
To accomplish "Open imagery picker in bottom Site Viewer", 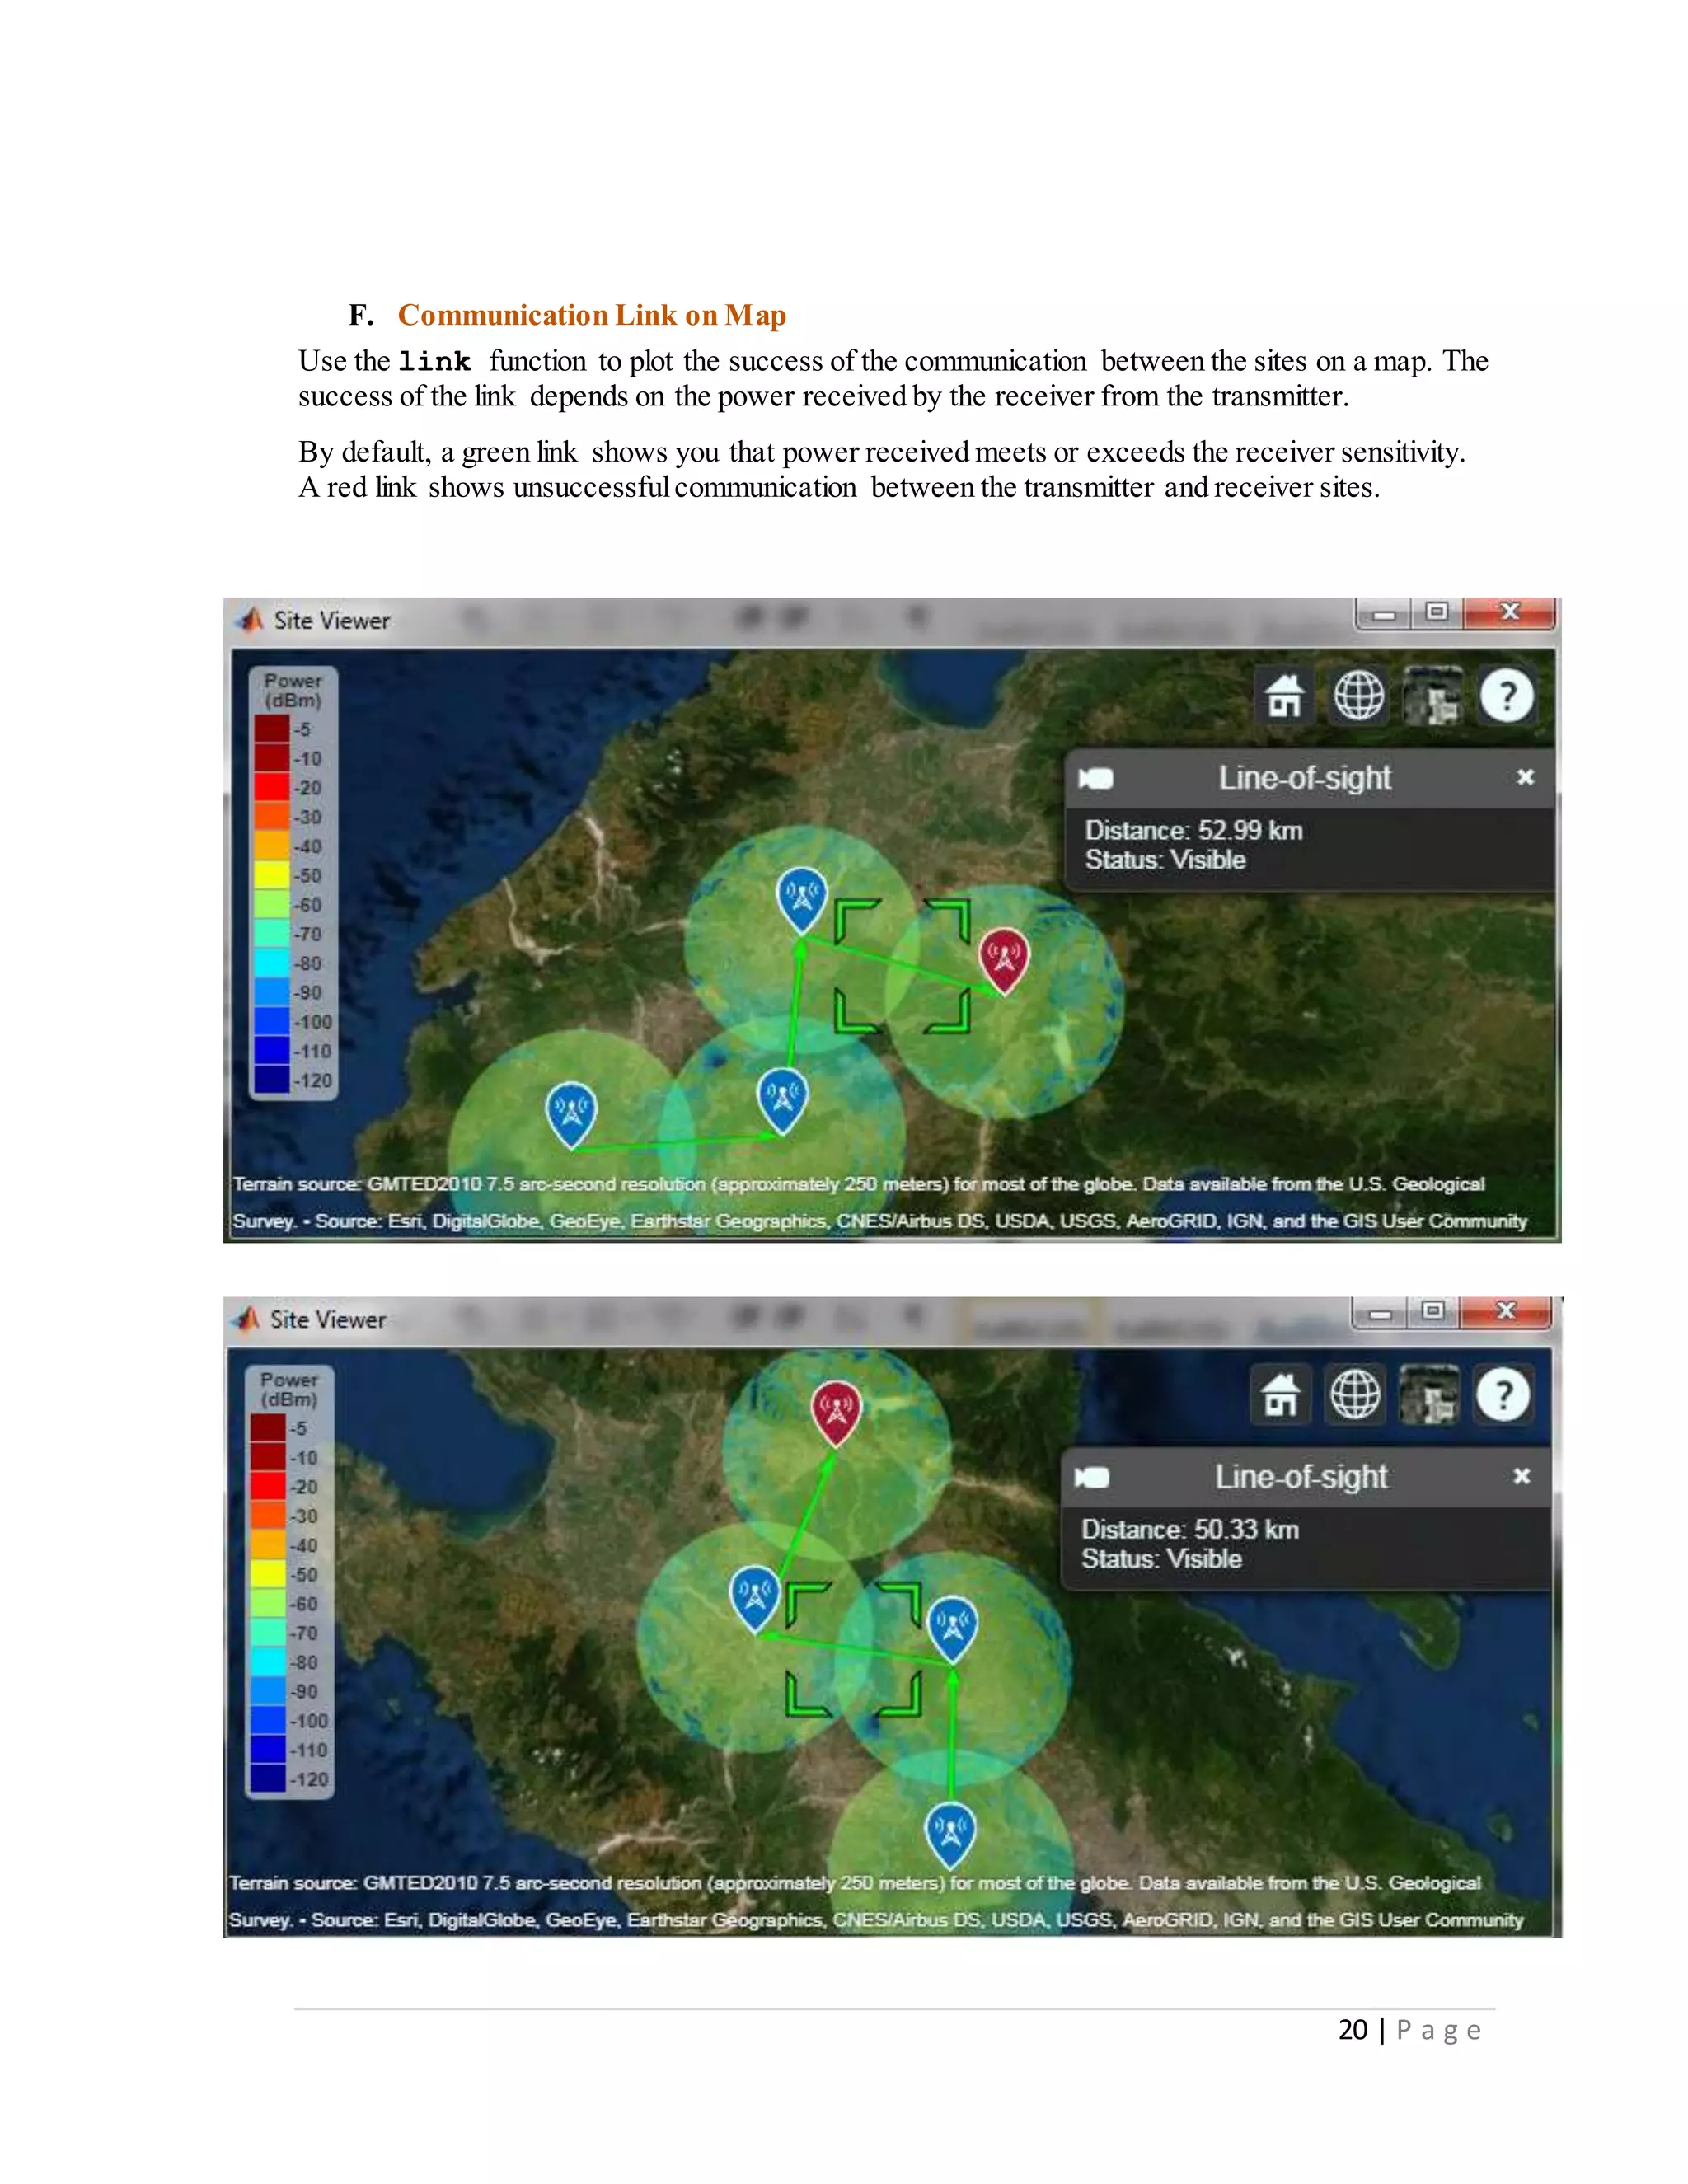I will (1428, 1394).
